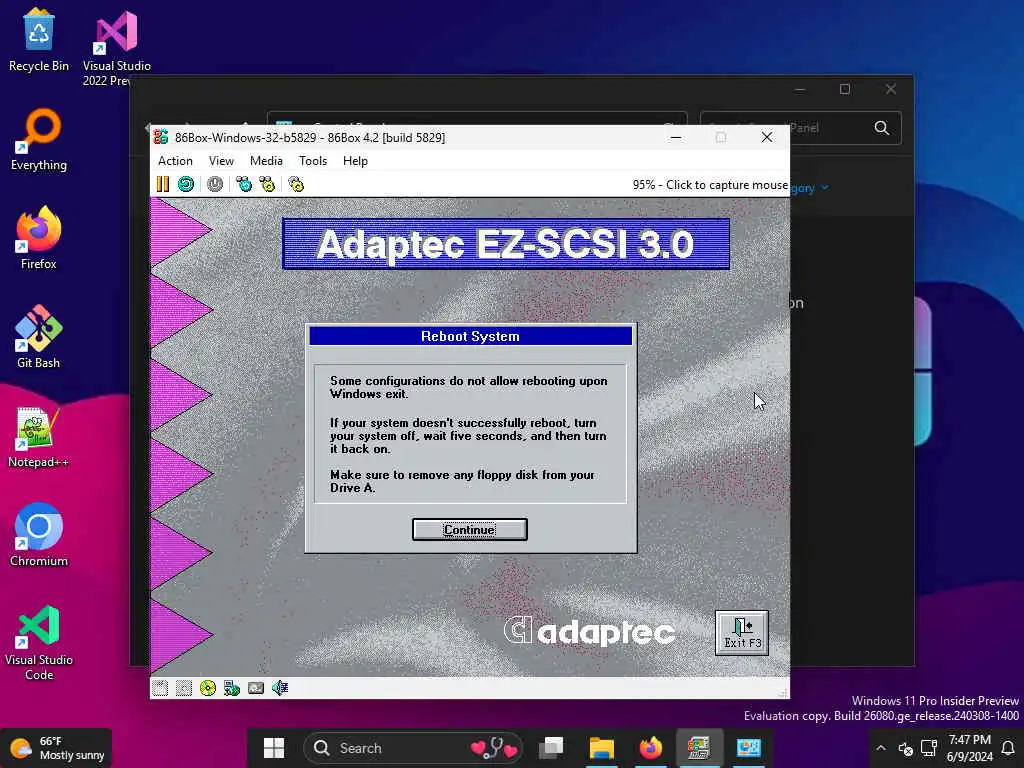Screen dimensions: 1024x768
Task: Click the sound speaker status bar icon
Action: pyautogui.click(x=280, y=688)
